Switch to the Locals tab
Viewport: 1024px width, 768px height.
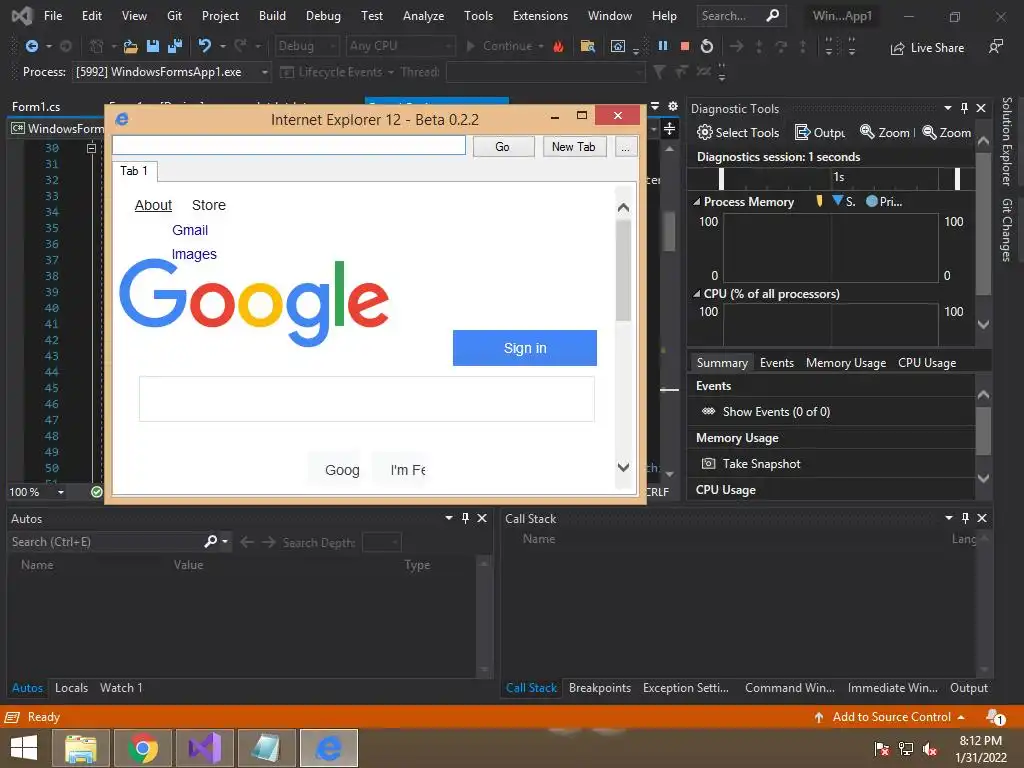click(x=71, y=688)
